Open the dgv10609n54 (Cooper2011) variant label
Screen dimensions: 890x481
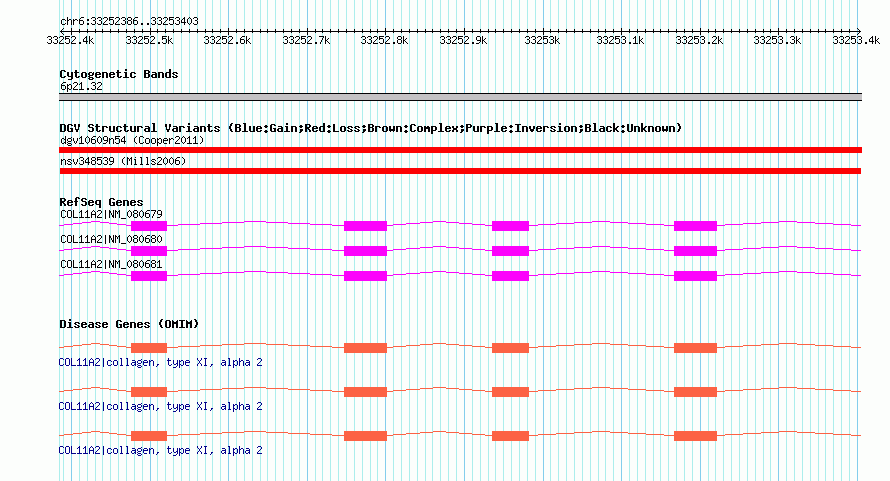point(132,140)
